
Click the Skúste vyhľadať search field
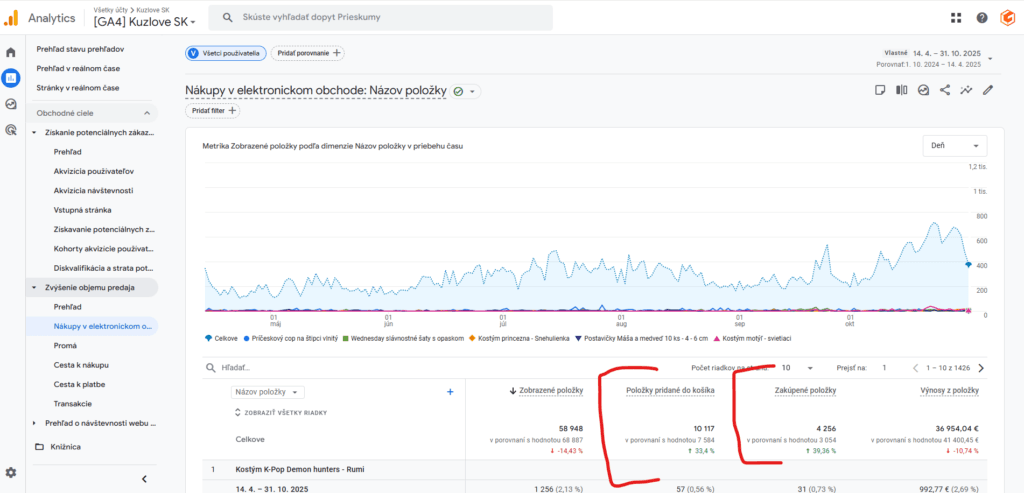coord(380,18)
